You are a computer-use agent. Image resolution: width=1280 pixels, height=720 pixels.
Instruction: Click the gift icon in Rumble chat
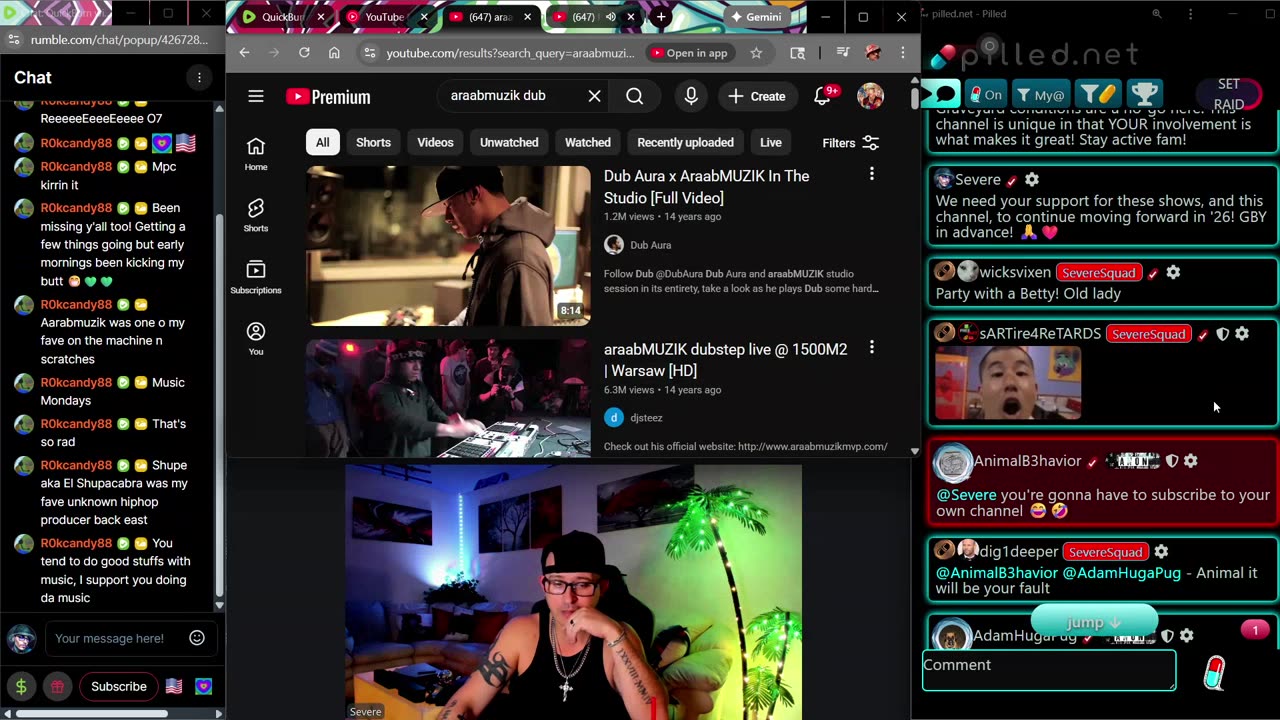57,686
